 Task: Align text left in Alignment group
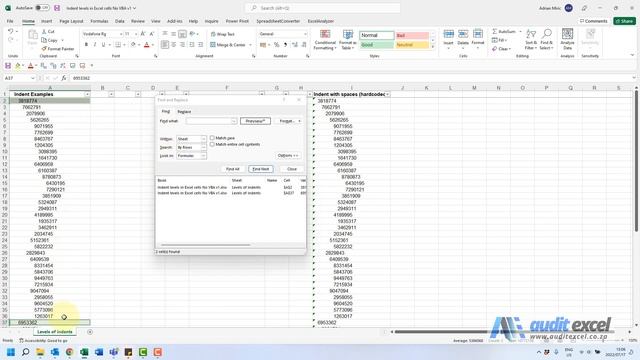point(164,44)
